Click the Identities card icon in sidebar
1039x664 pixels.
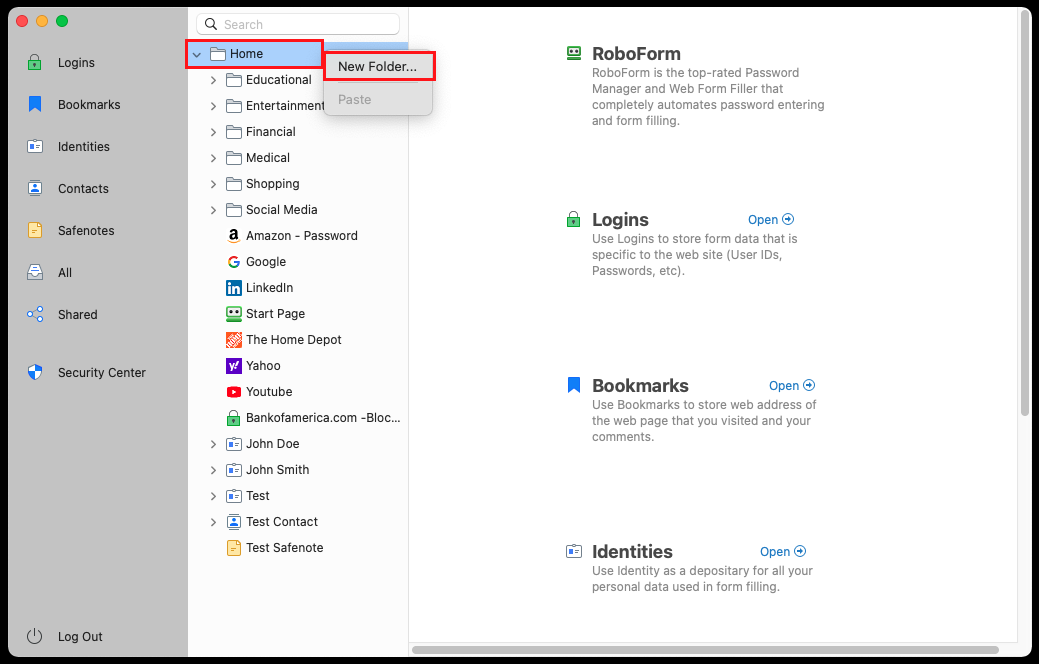pos(34,146)
